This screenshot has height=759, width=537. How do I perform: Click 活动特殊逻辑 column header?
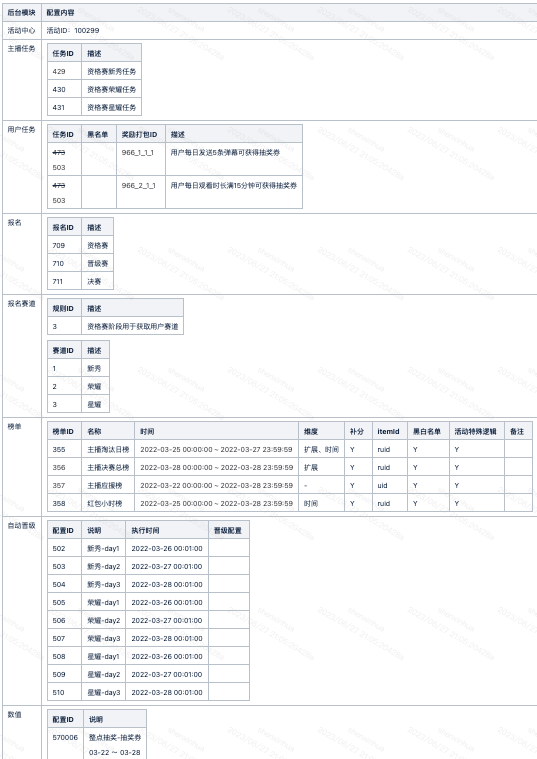pyautogui.click(x=476, y=431)
